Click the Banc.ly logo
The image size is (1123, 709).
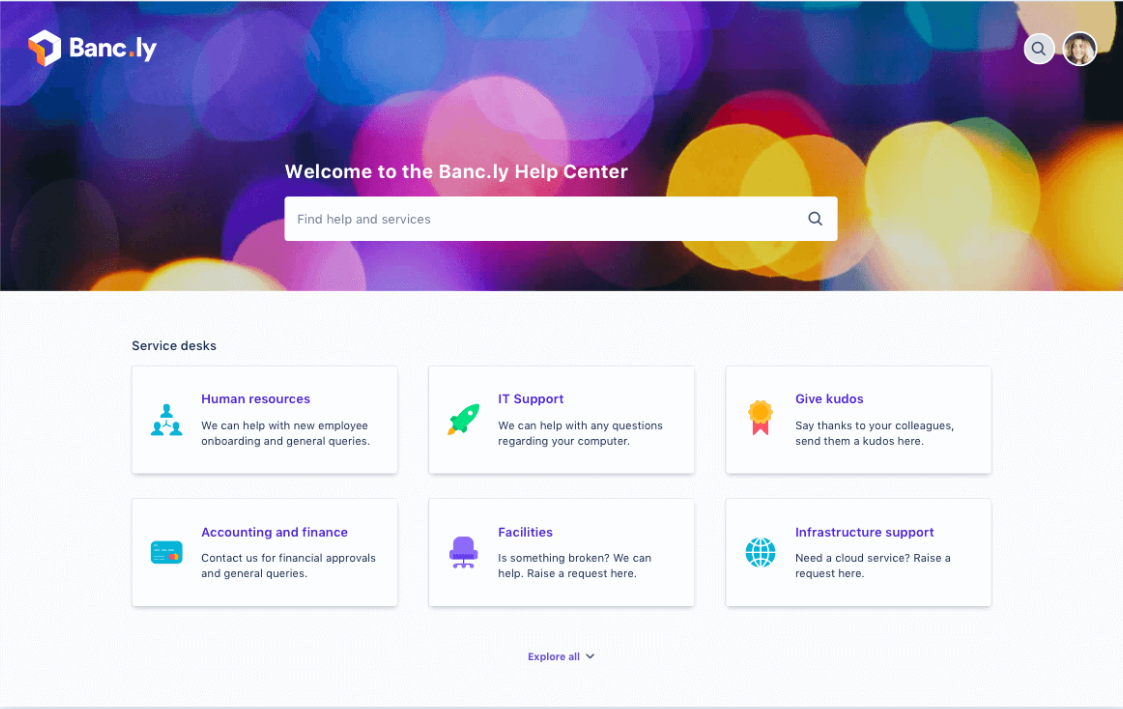[92, 47]
